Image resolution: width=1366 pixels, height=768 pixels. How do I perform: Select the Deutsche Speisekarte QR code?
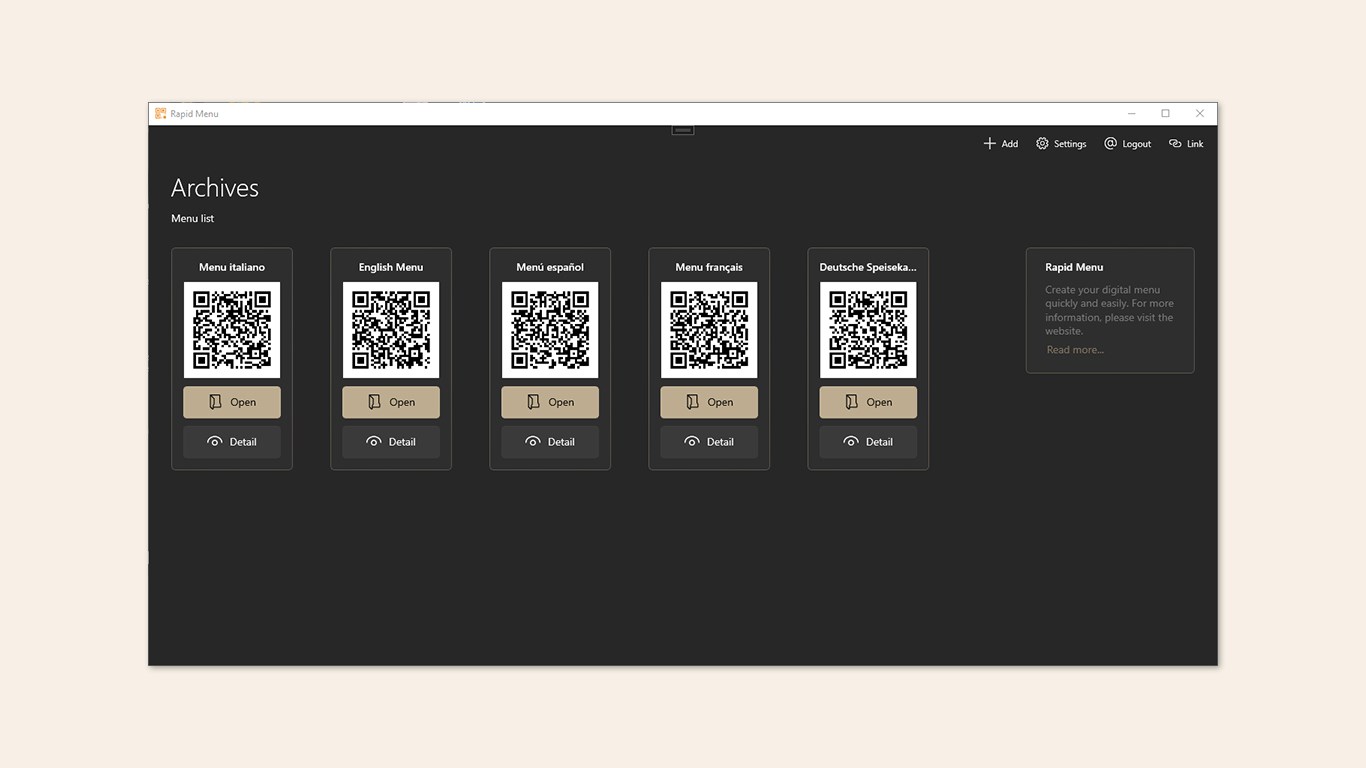[x=868, y=330]
